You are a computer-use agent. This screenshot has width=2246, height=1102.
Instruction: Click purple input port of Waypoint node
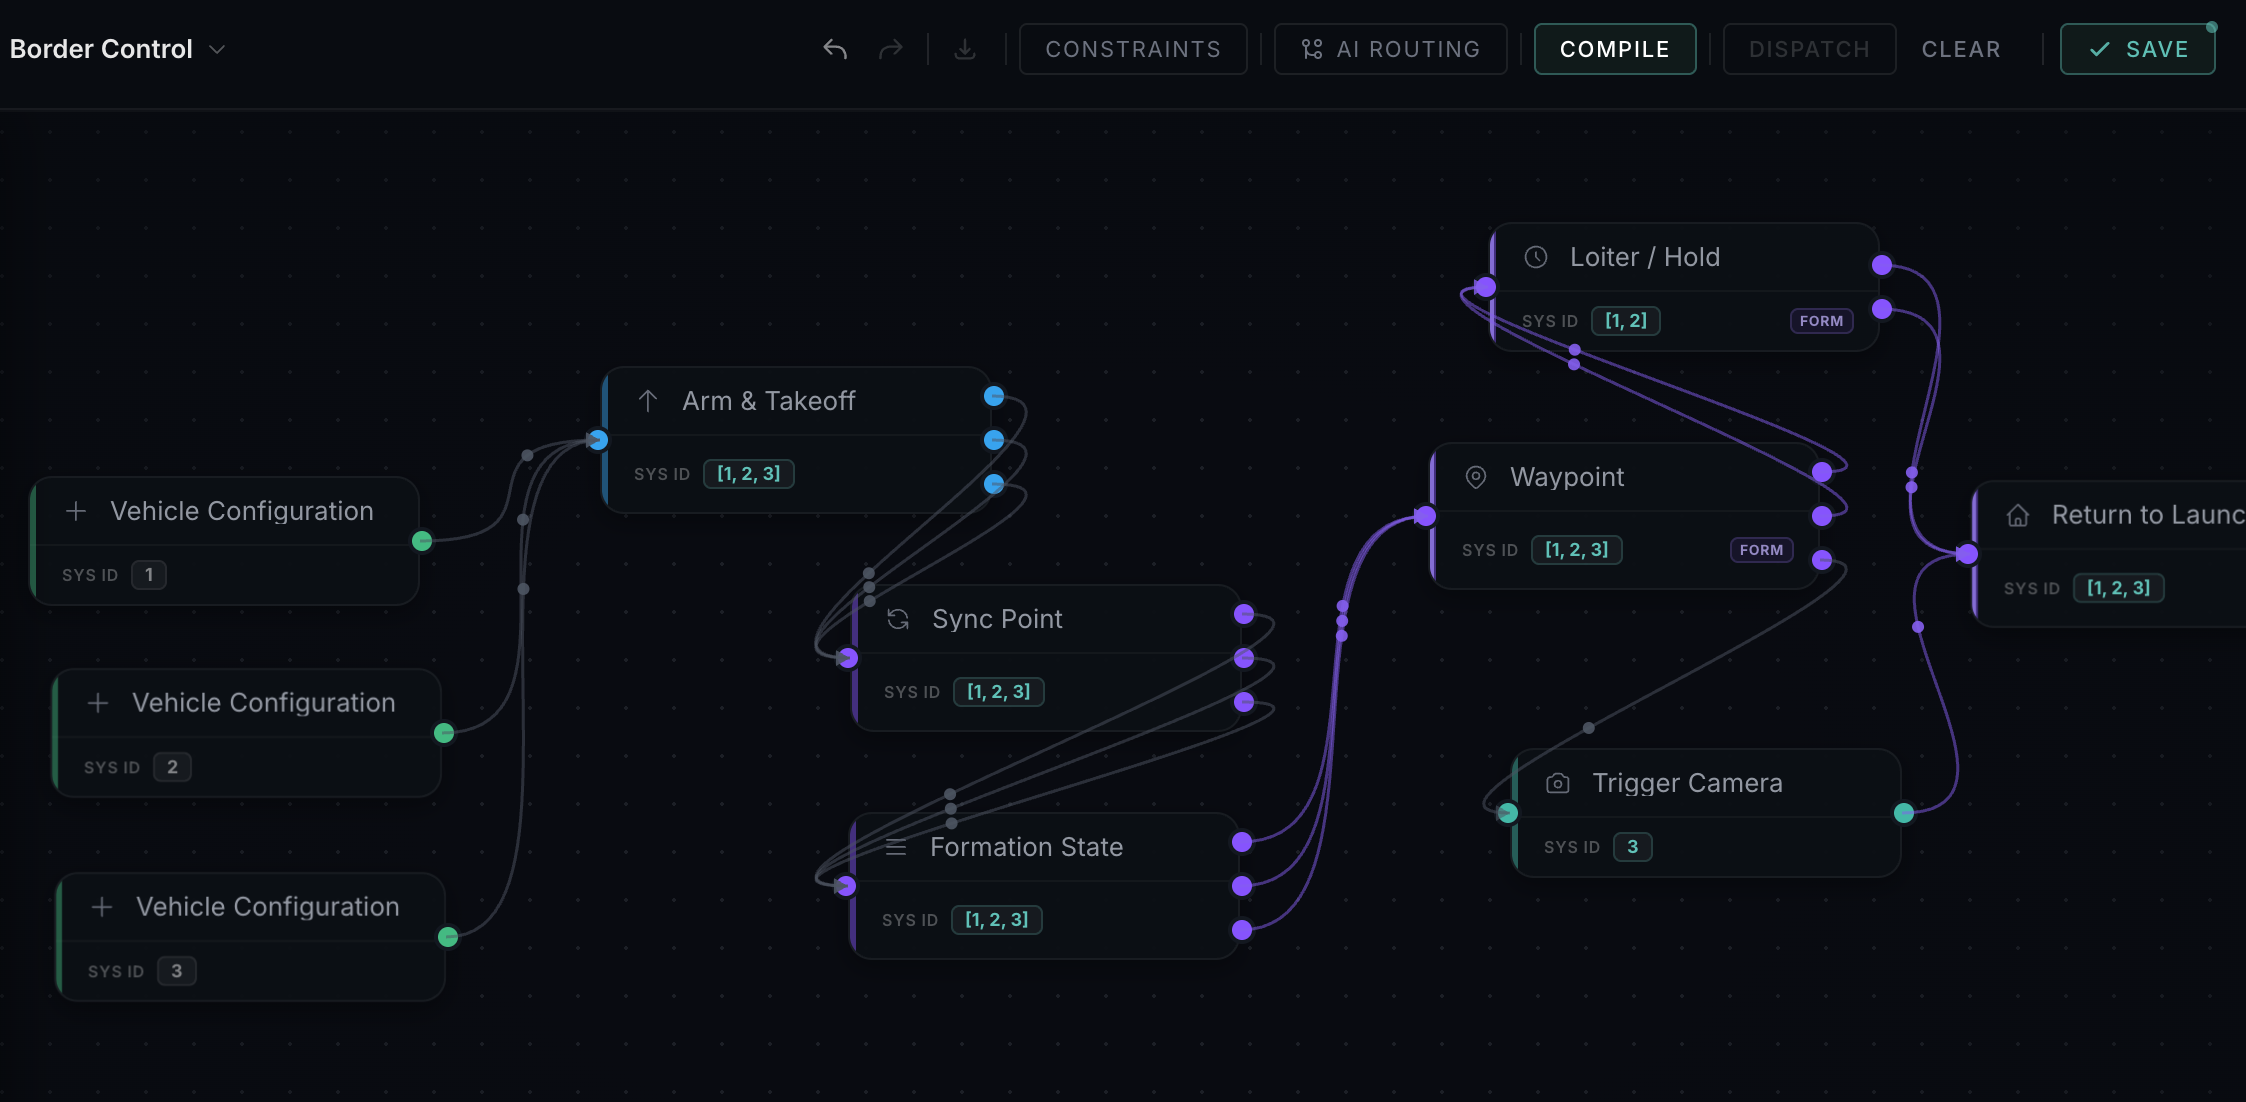coord(1426,516)
